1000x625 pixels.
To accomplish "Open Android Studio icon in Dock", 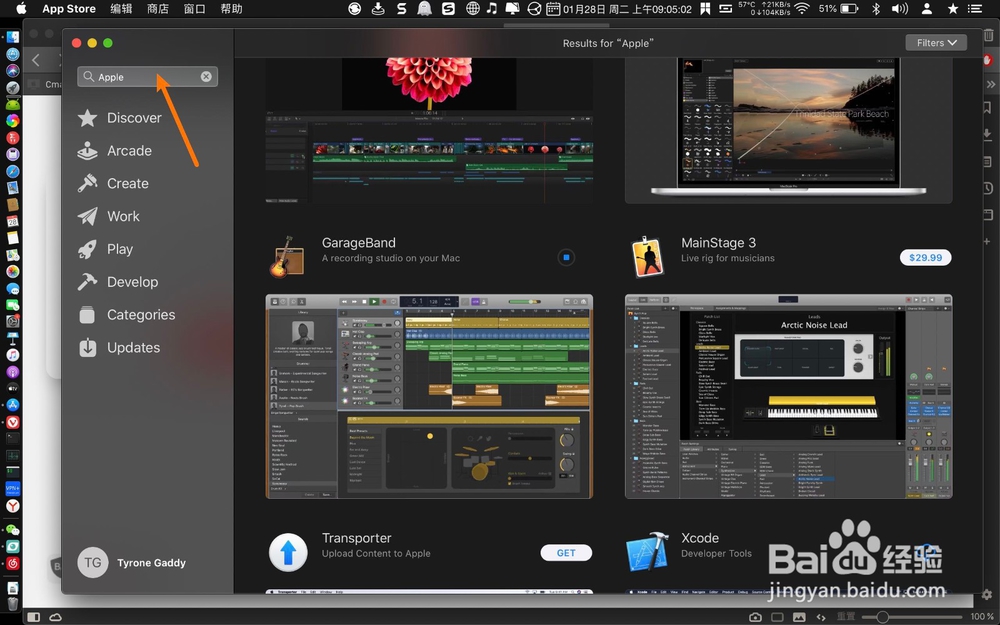I will pos(12,103).
